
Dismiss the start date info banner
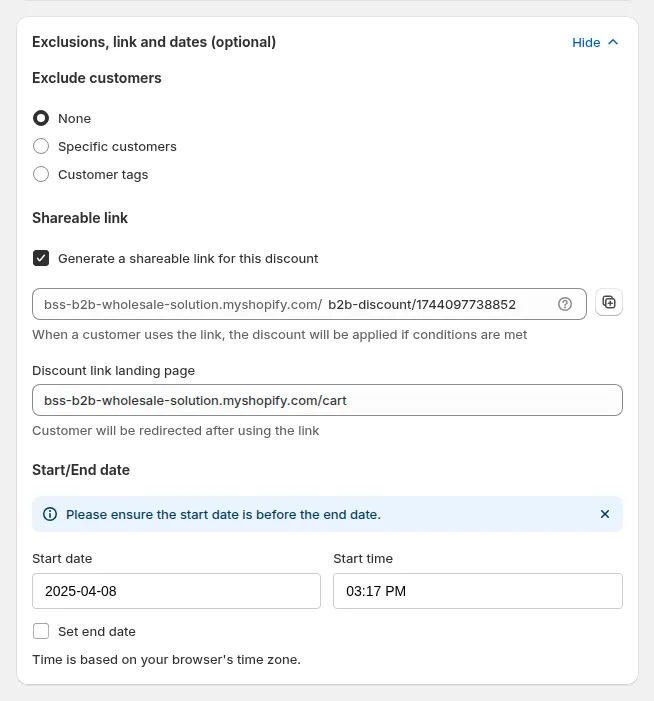tap(604, 514)
